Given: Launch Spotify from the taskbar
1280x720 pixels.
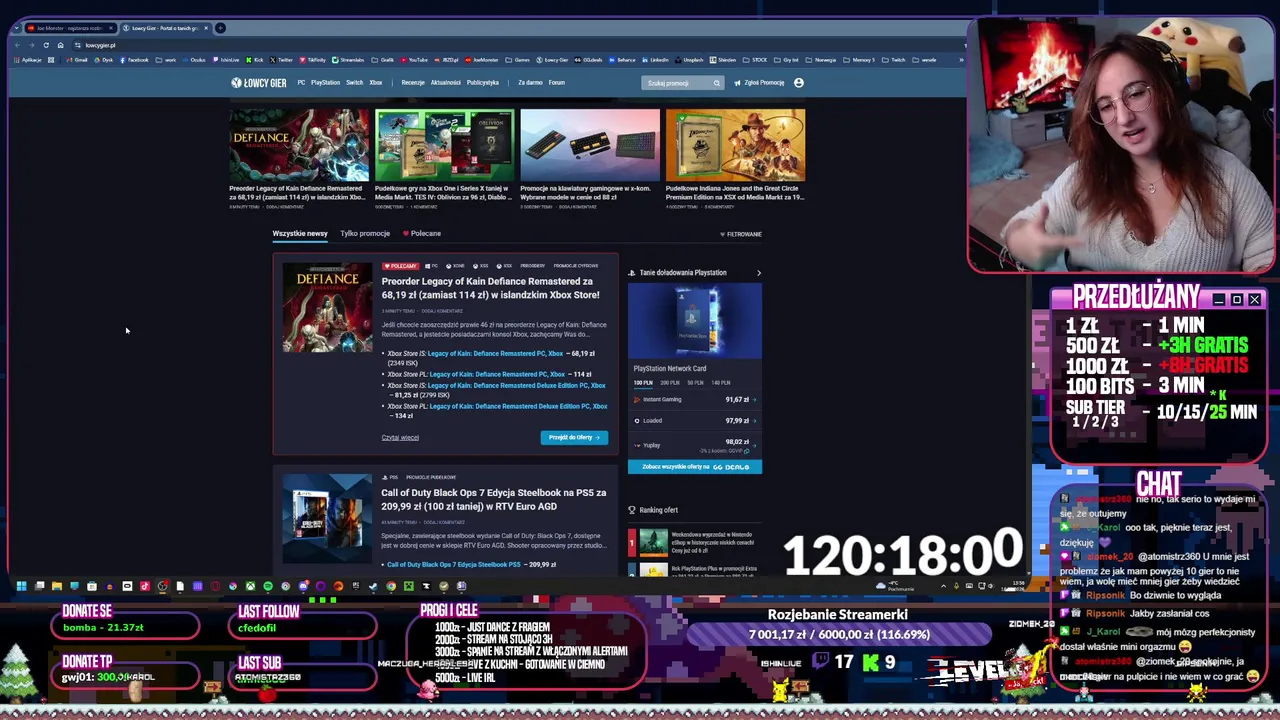Looking at the screenshot, I should point(268,586).
